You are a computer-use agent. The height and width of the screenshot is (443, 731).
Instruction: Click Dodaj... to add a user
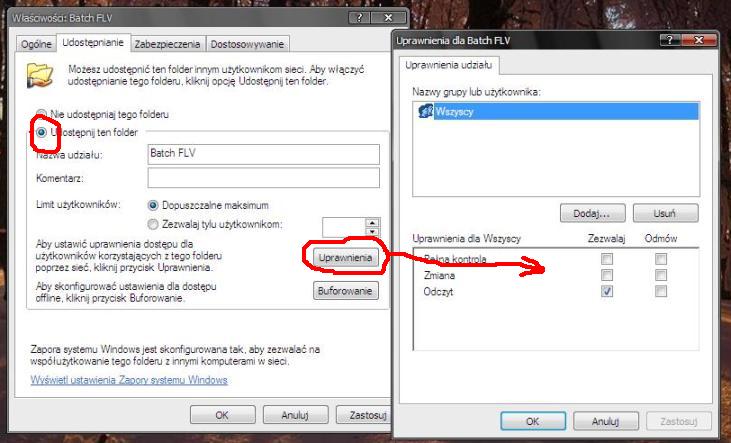(x=592, y=213)
